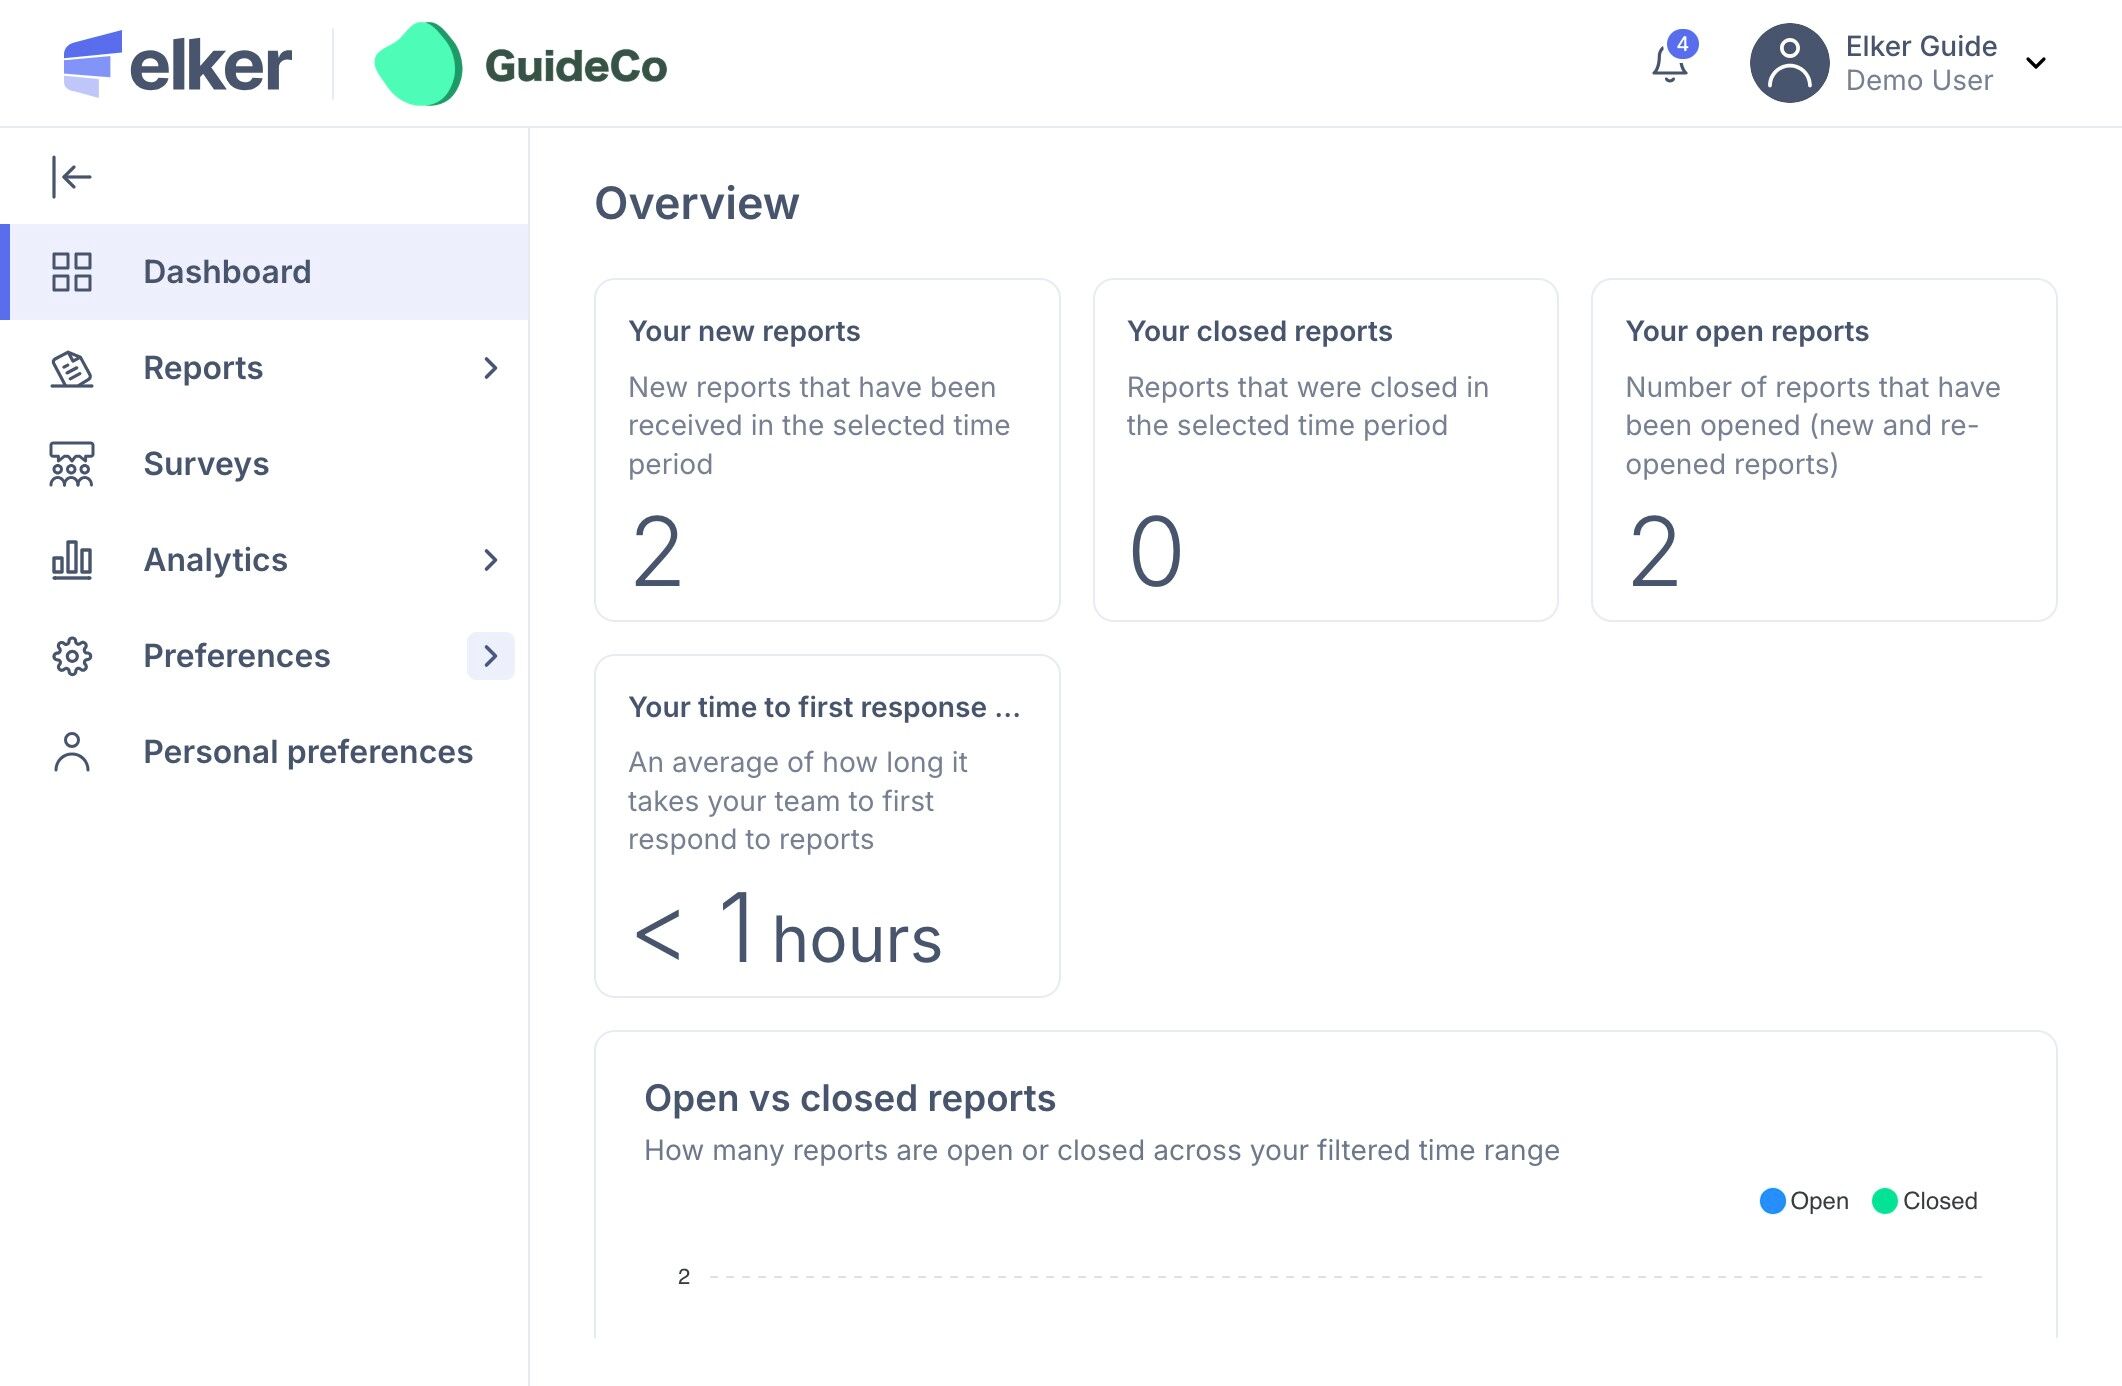Image resolution: width=2122 pixels, height=1386 pixels.
Task: Expand the Reports submenu chevron
Action: tap(490, 368)
